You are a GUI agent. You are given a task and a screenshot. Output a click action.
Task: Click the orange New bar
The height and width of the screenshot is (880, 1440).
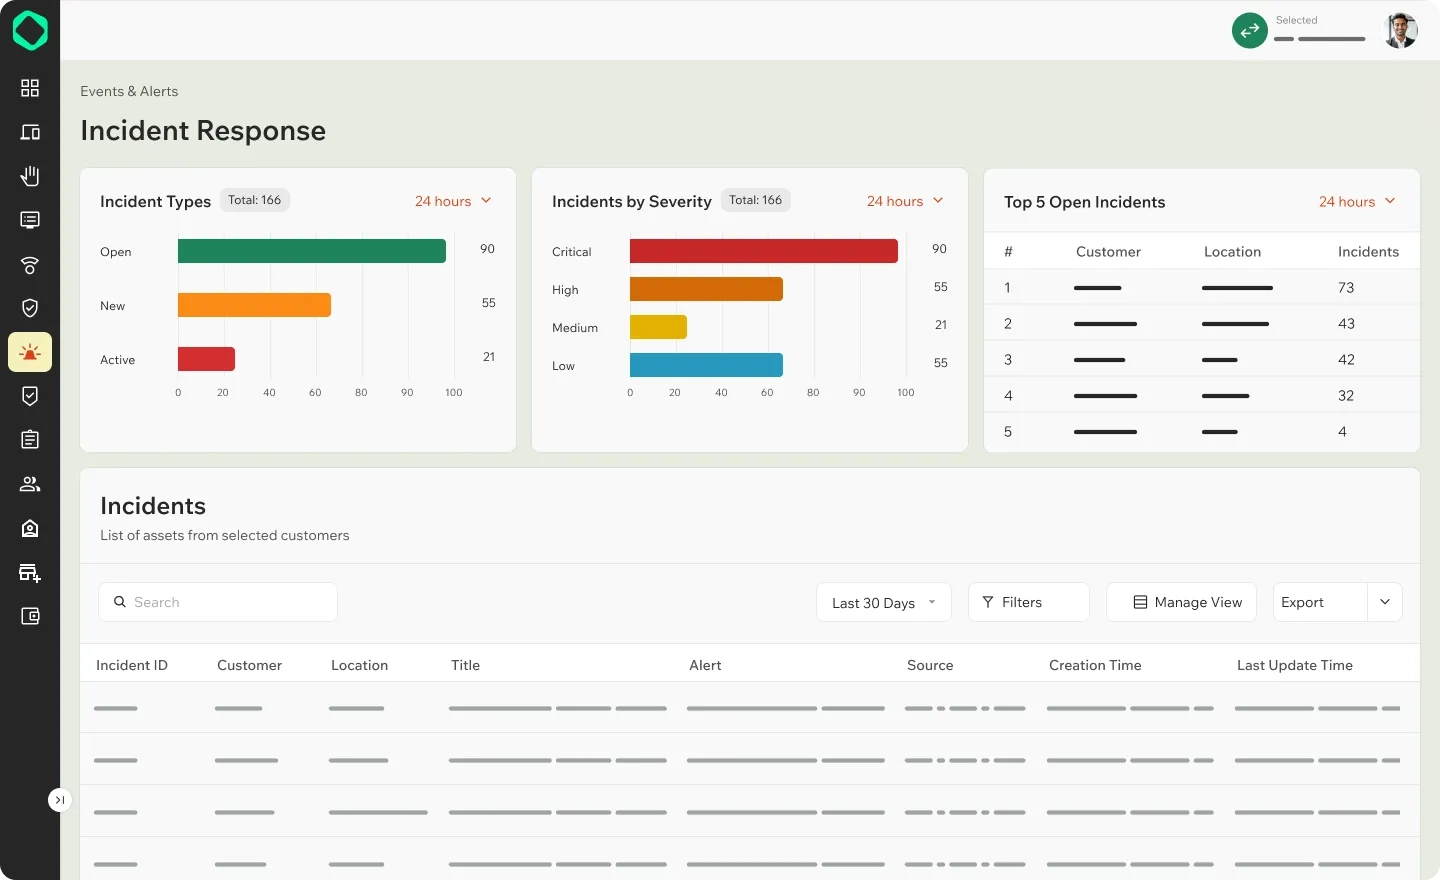tap(254, 305)
